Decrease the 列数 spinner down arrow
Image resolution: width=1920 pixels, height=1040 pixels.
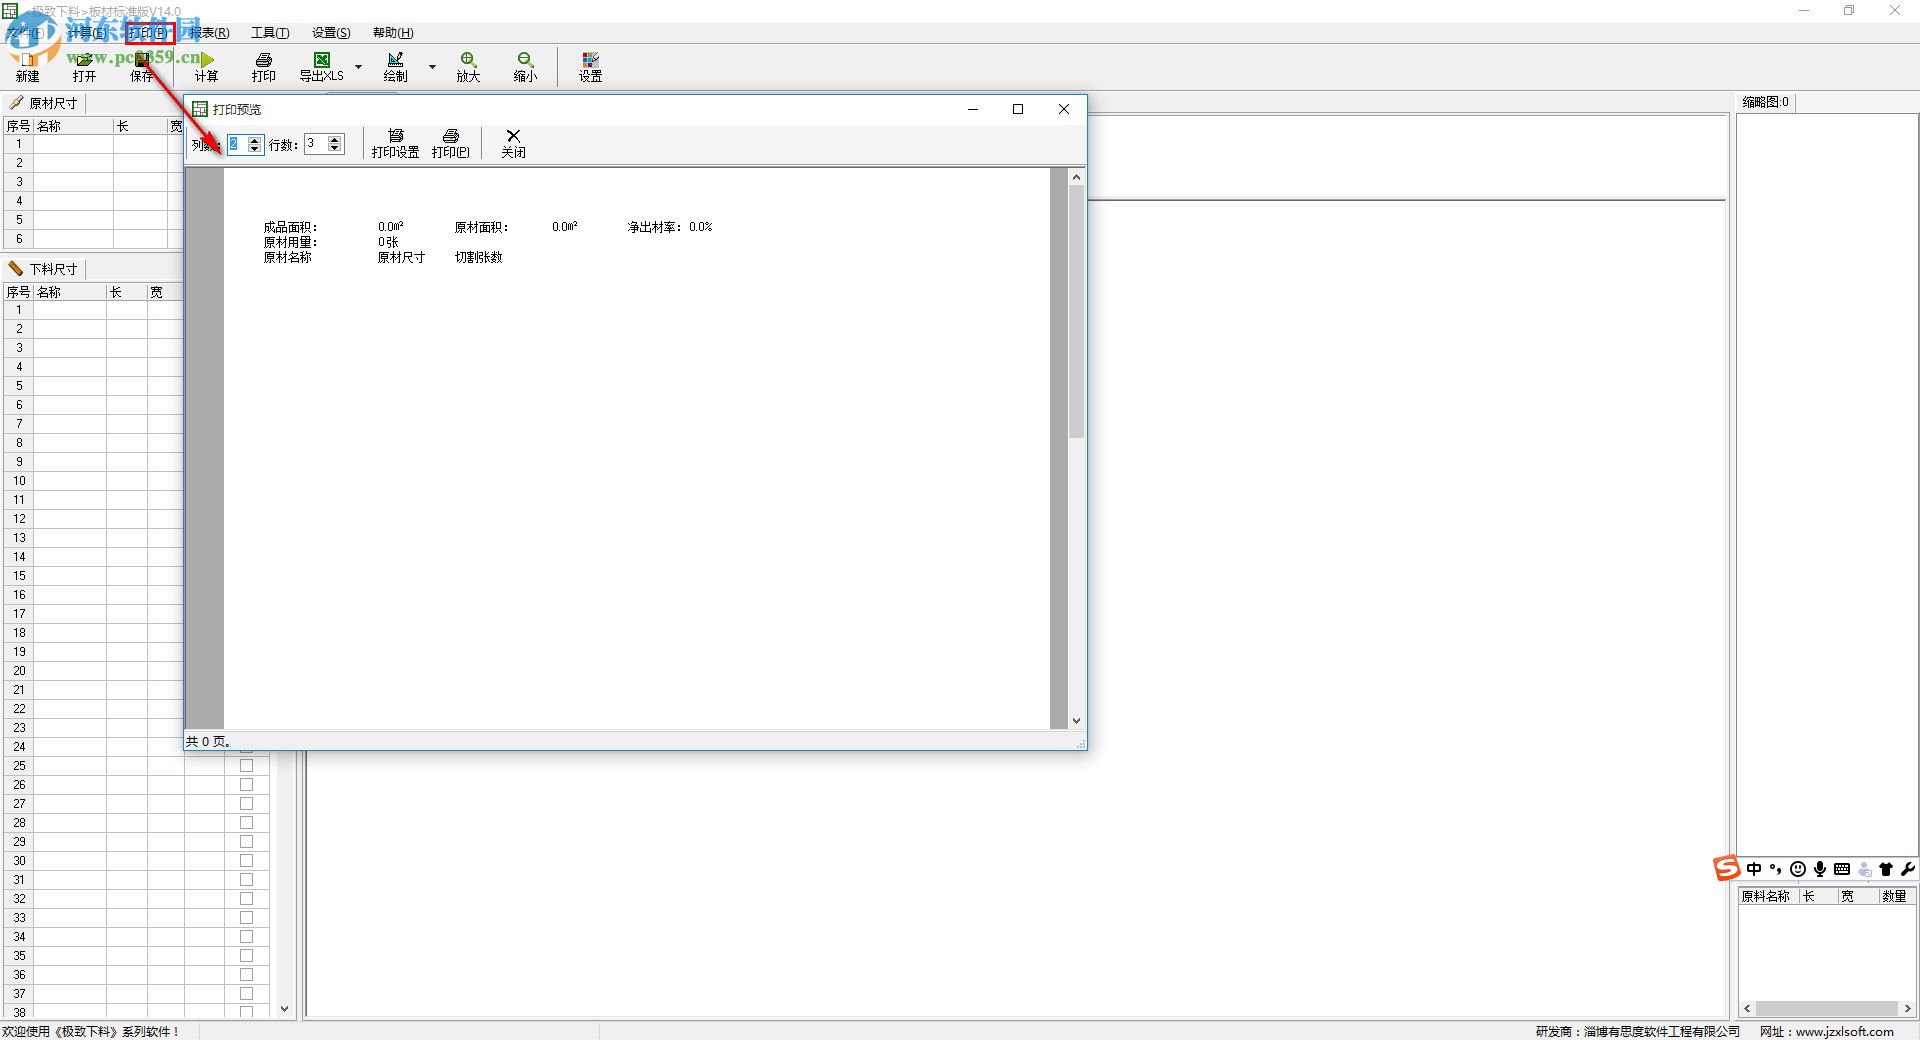tap(254, 149)
